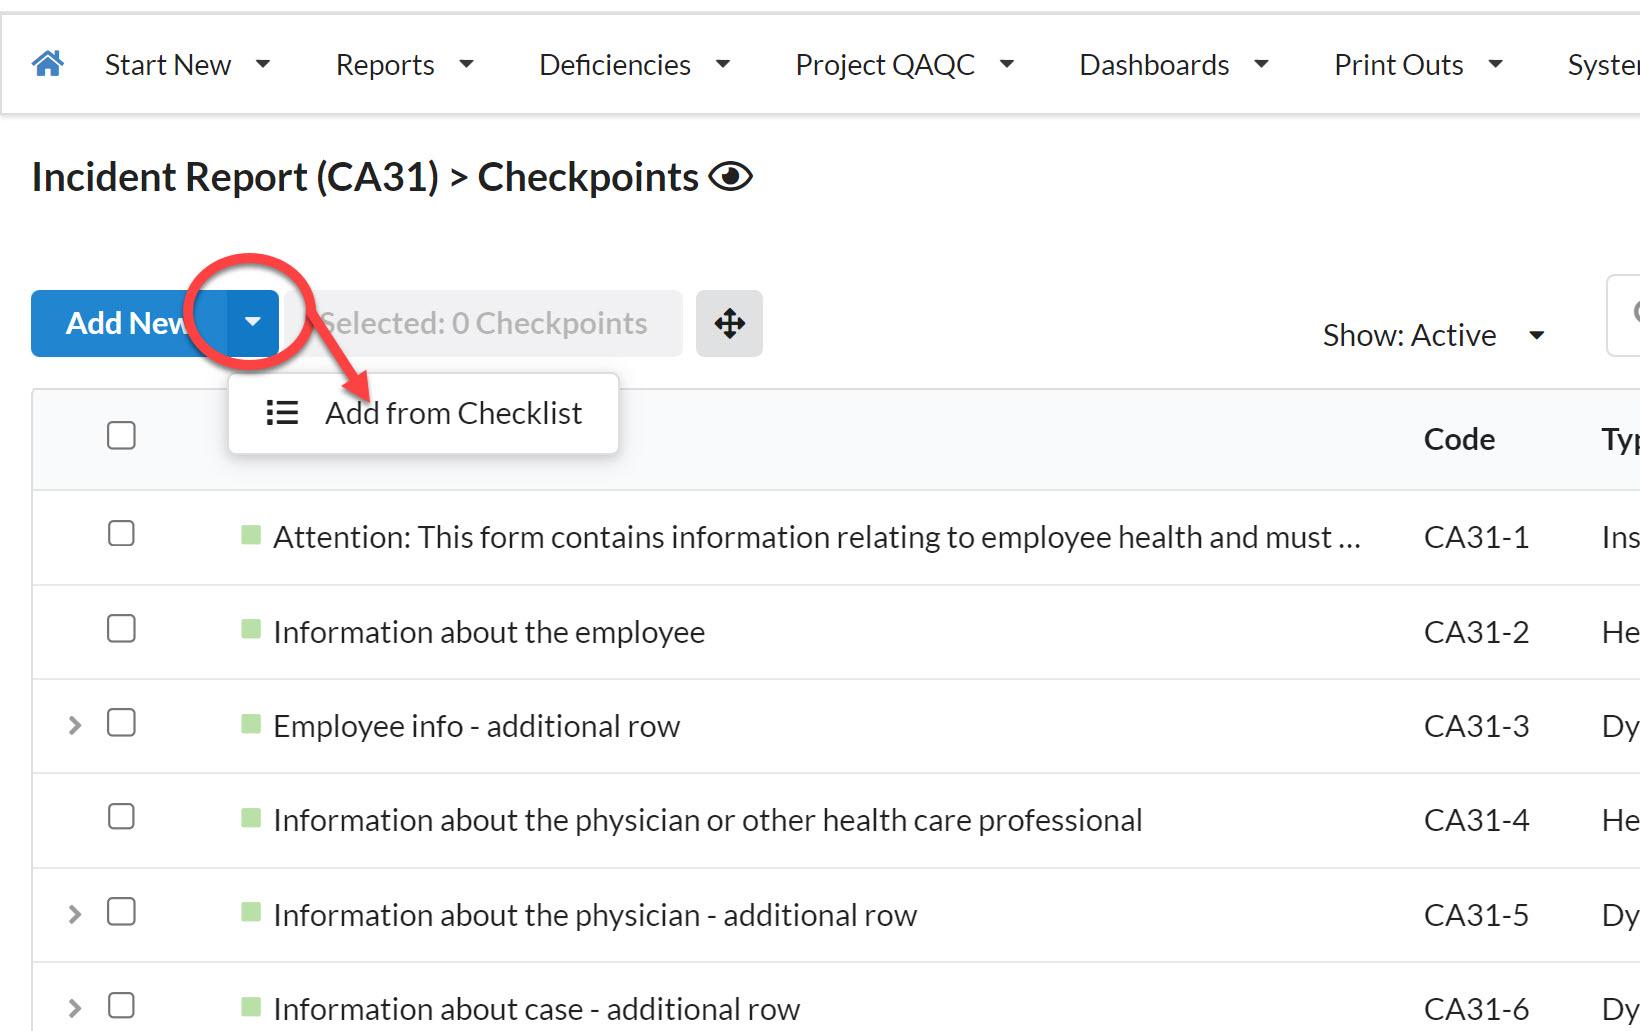Check the box for Information about case row
This screenshot has width=1640, height=1031.
[121, 1005]
